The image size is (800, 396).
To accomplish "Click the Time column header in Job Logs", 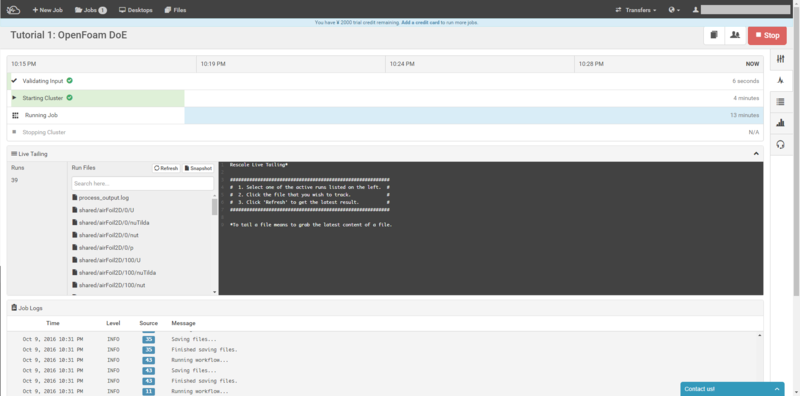I will tap(53, 323).
